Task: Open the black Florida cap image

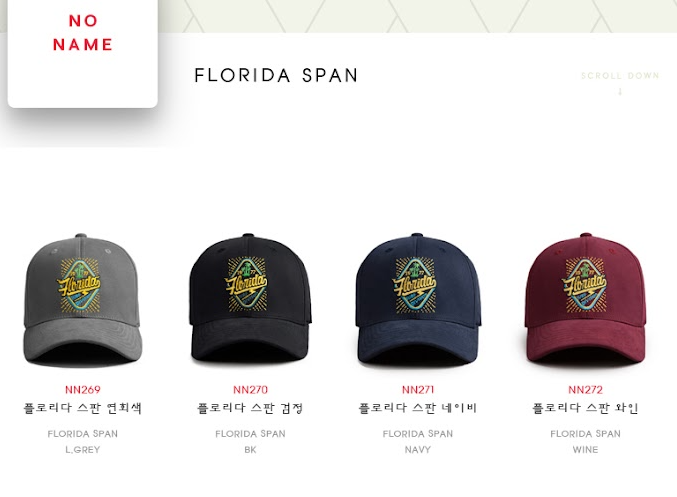Action: point(250,300)
